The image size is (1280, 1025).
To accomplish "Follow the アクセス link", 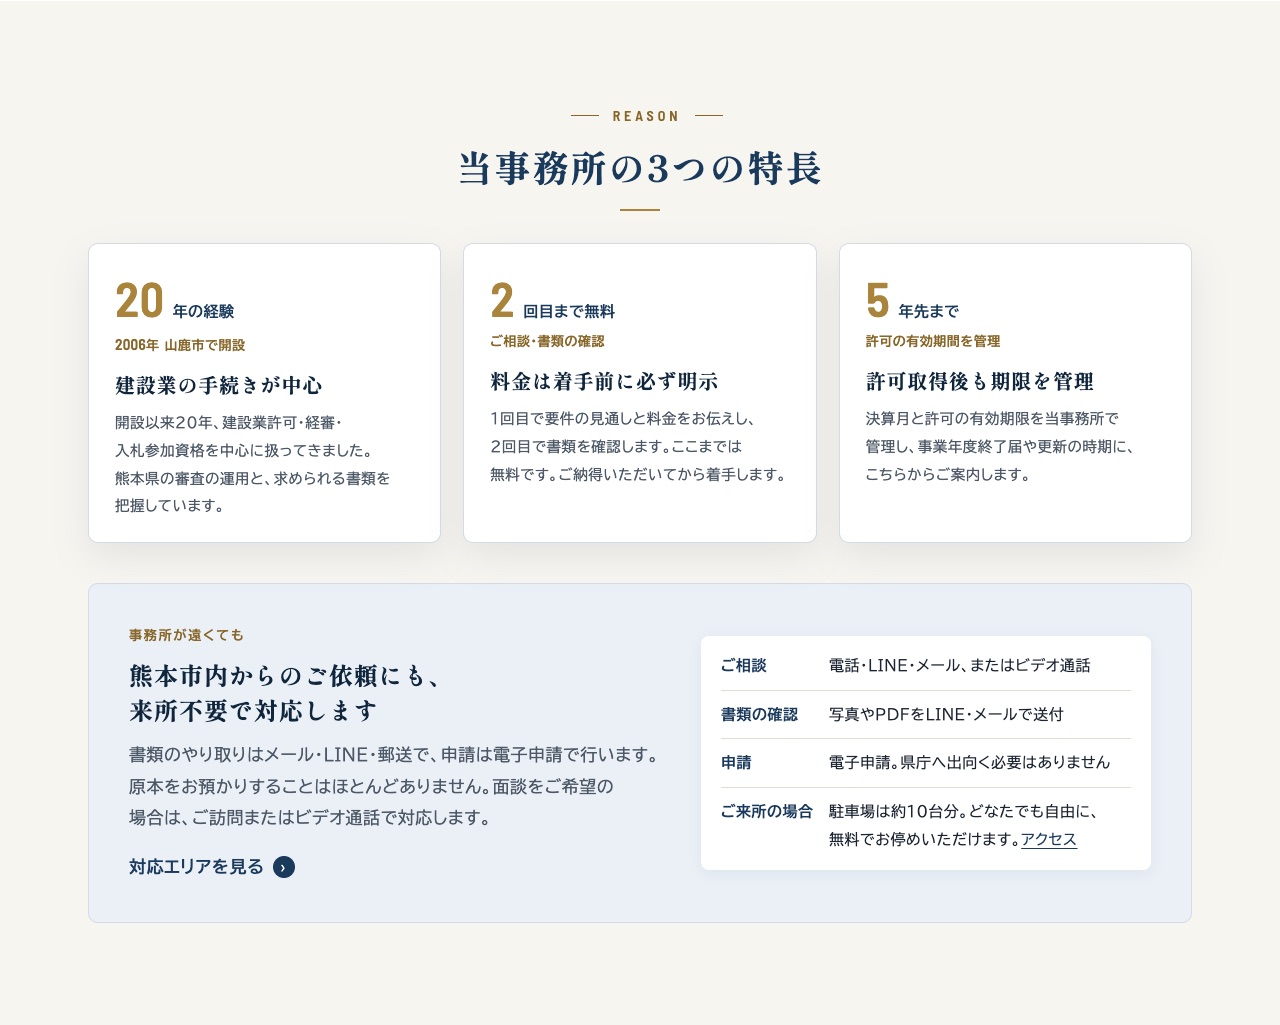I will click(x=1049, y=840).
